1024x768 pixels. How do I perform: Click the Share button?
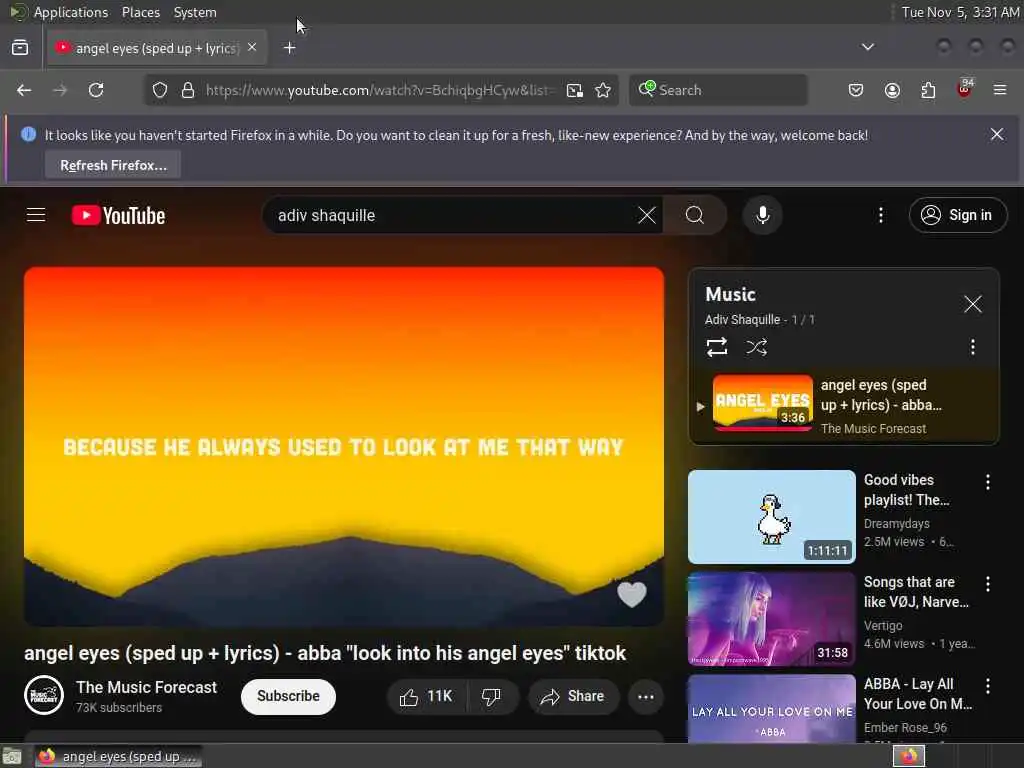point(573,697)
